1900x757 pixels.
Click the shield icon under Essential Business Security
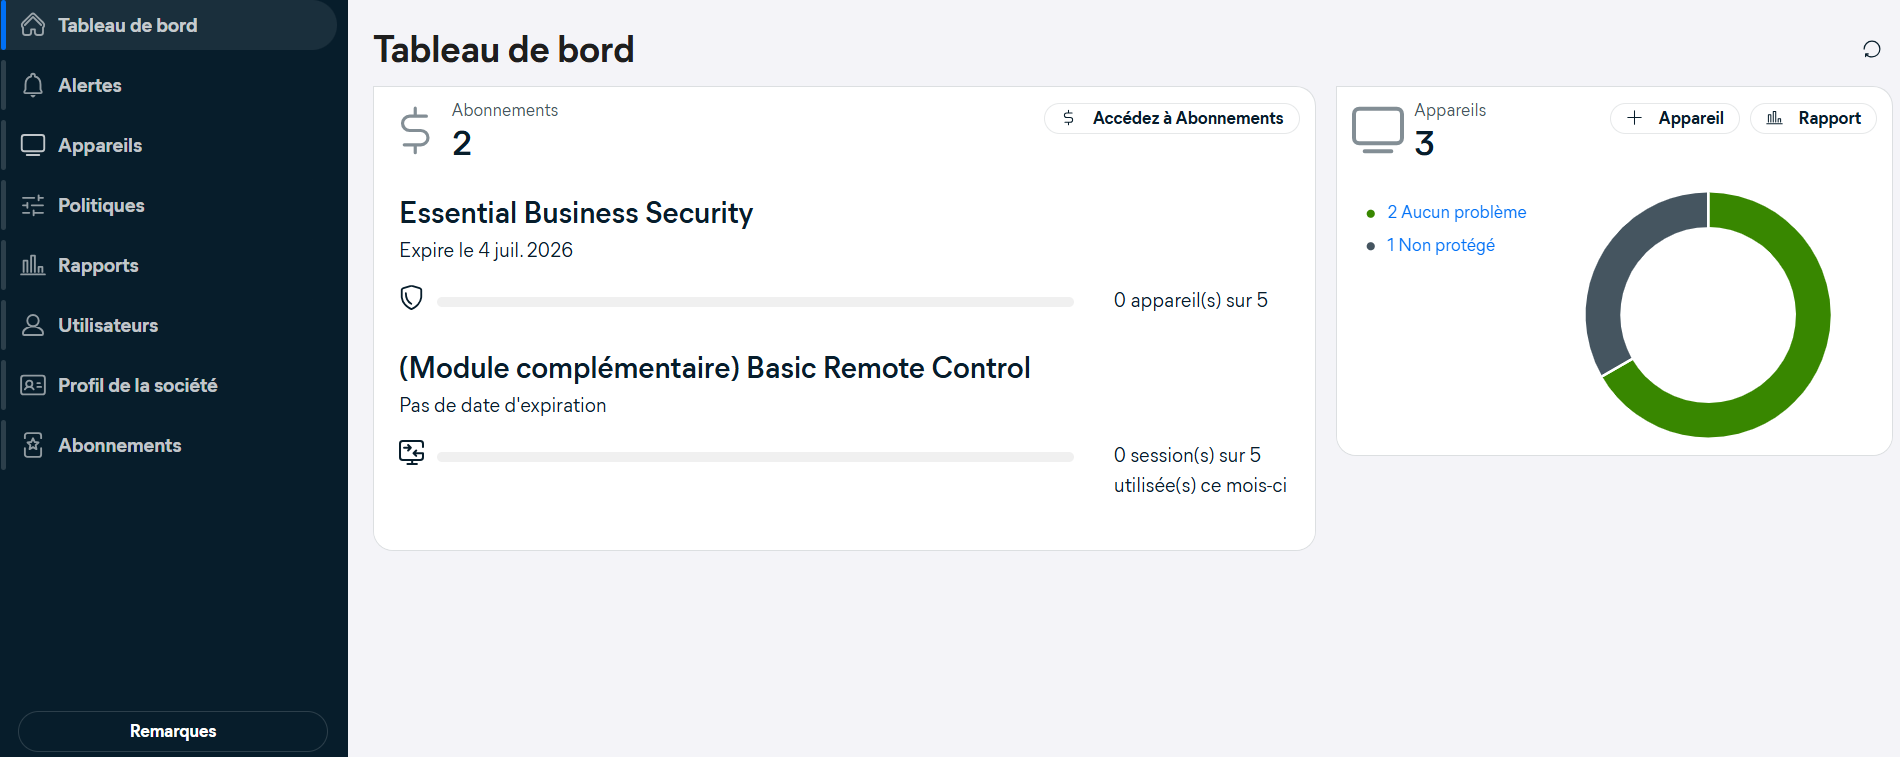[x=411, y=298]
